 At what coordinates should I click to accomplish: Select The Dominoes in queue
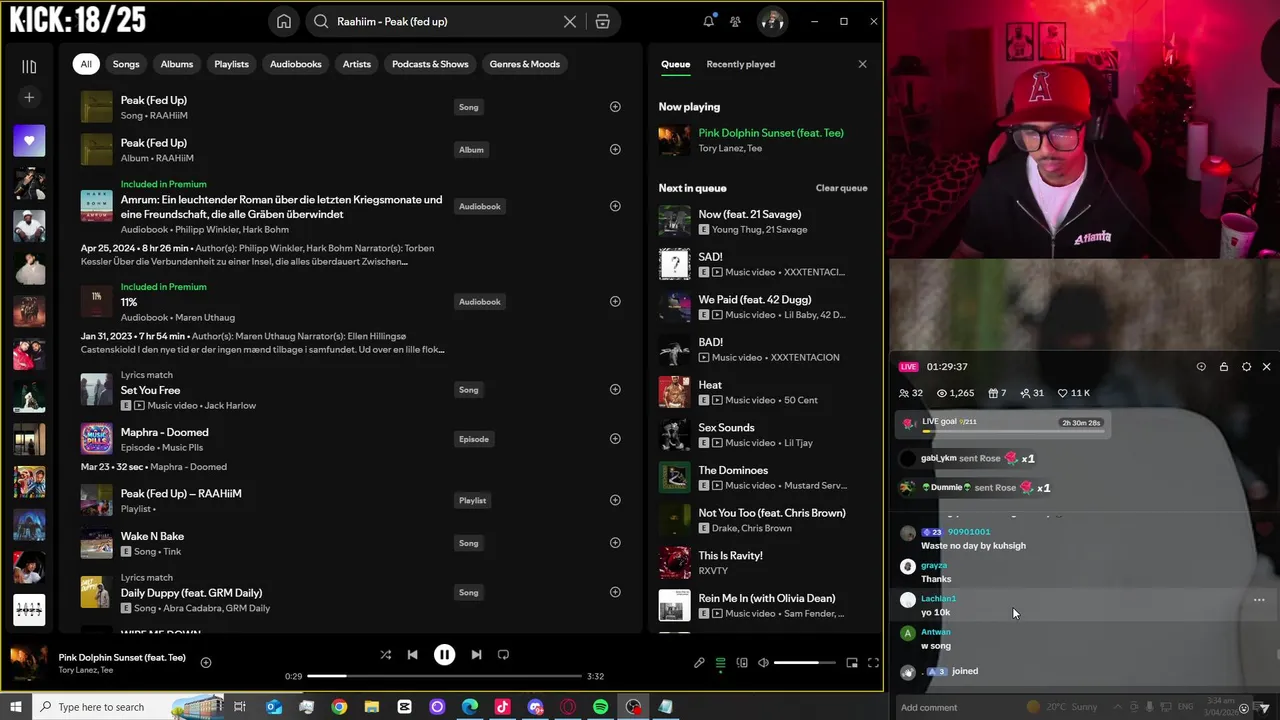[x=763, y=477]
